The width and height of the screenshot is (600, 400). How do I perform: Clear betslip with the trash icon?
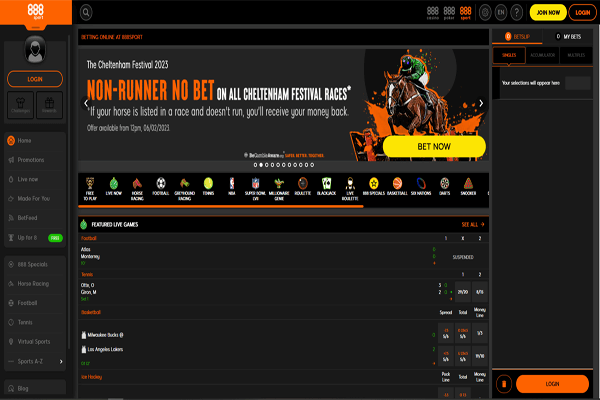tap(504, 384)
